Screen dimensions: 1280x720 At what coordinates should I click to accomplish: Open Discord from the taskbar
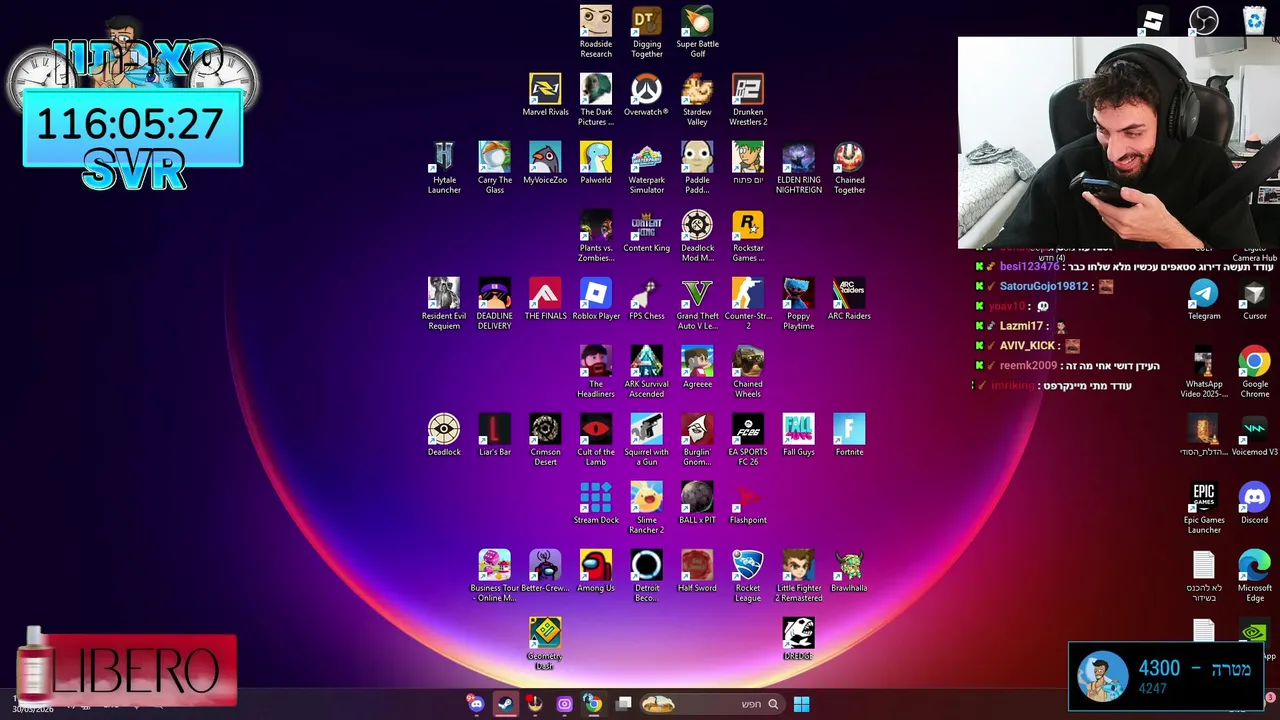coord(476,704)
